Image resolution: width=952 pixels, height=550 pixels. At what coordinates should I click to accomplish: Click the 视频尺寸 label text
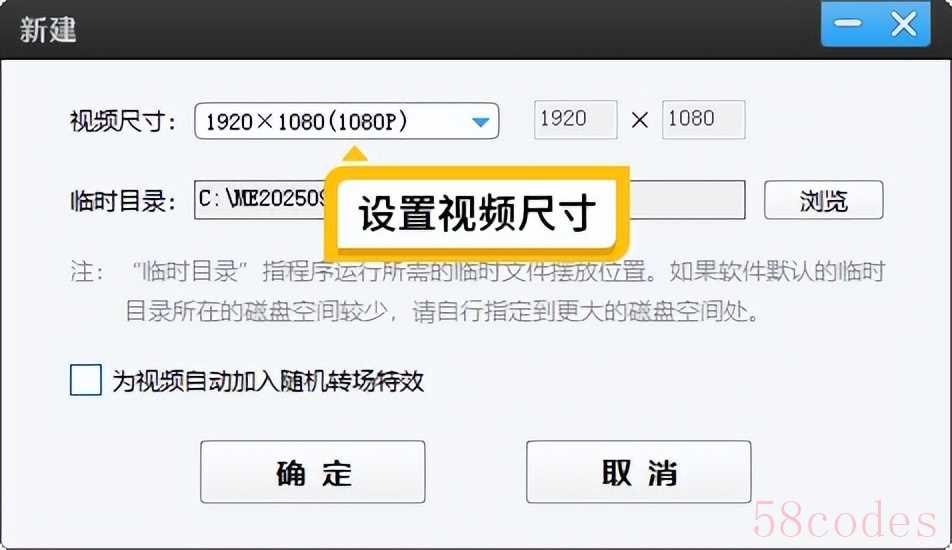pos(123,121)
